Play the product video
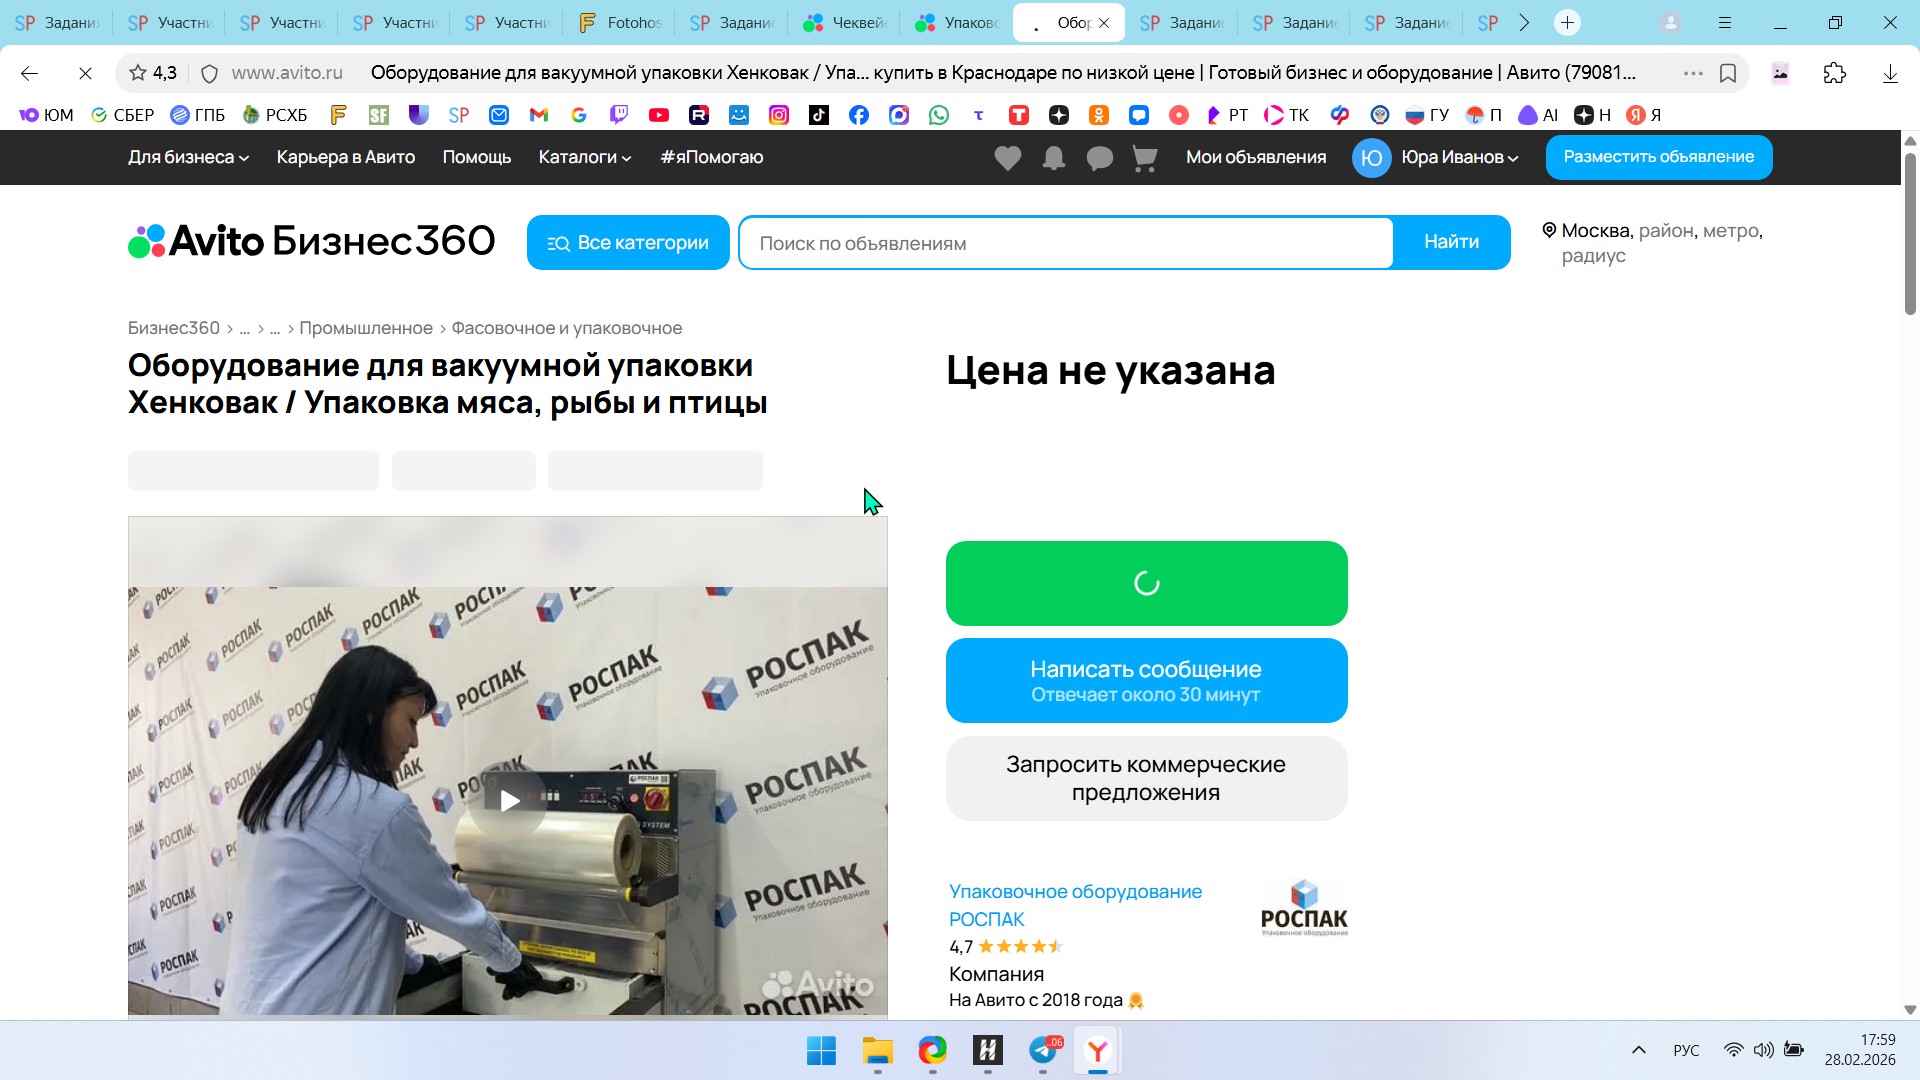 coord(509,801)
